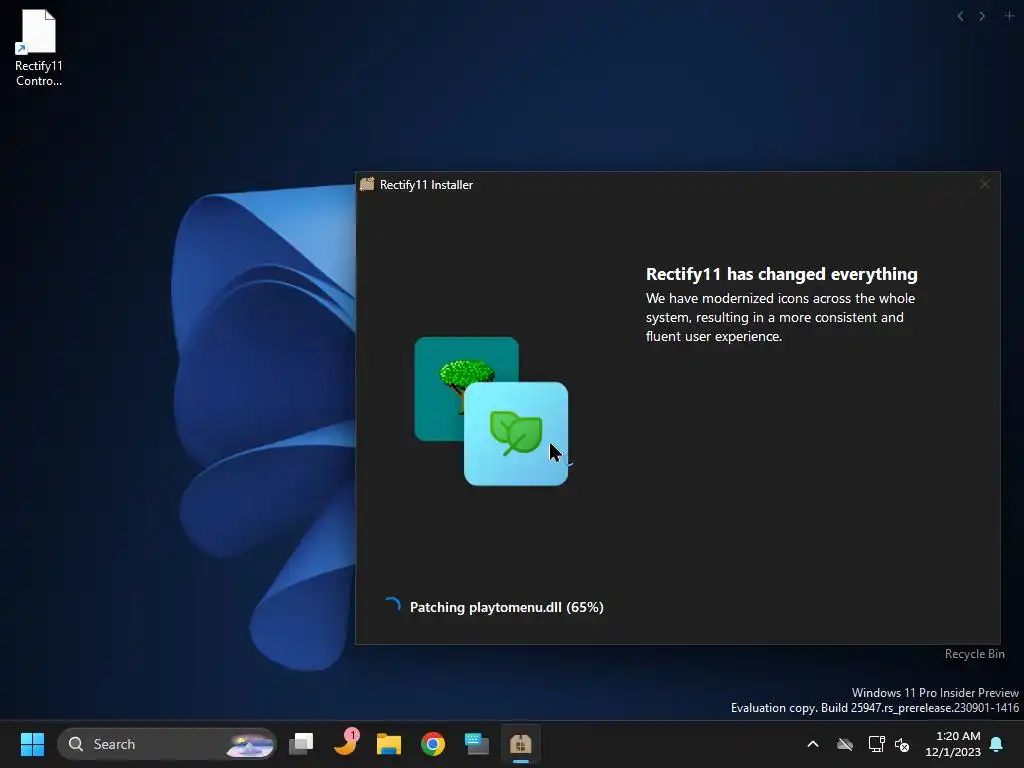Open the Rectify11 Control Center desktop shortcut
This screenshot has height=768, width=1024.
pos(39,48)
